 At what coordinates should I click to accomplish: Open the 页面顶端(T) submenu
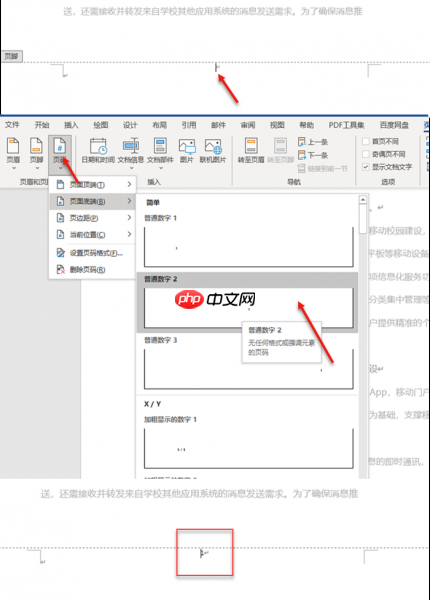click(x=92, y=185)
